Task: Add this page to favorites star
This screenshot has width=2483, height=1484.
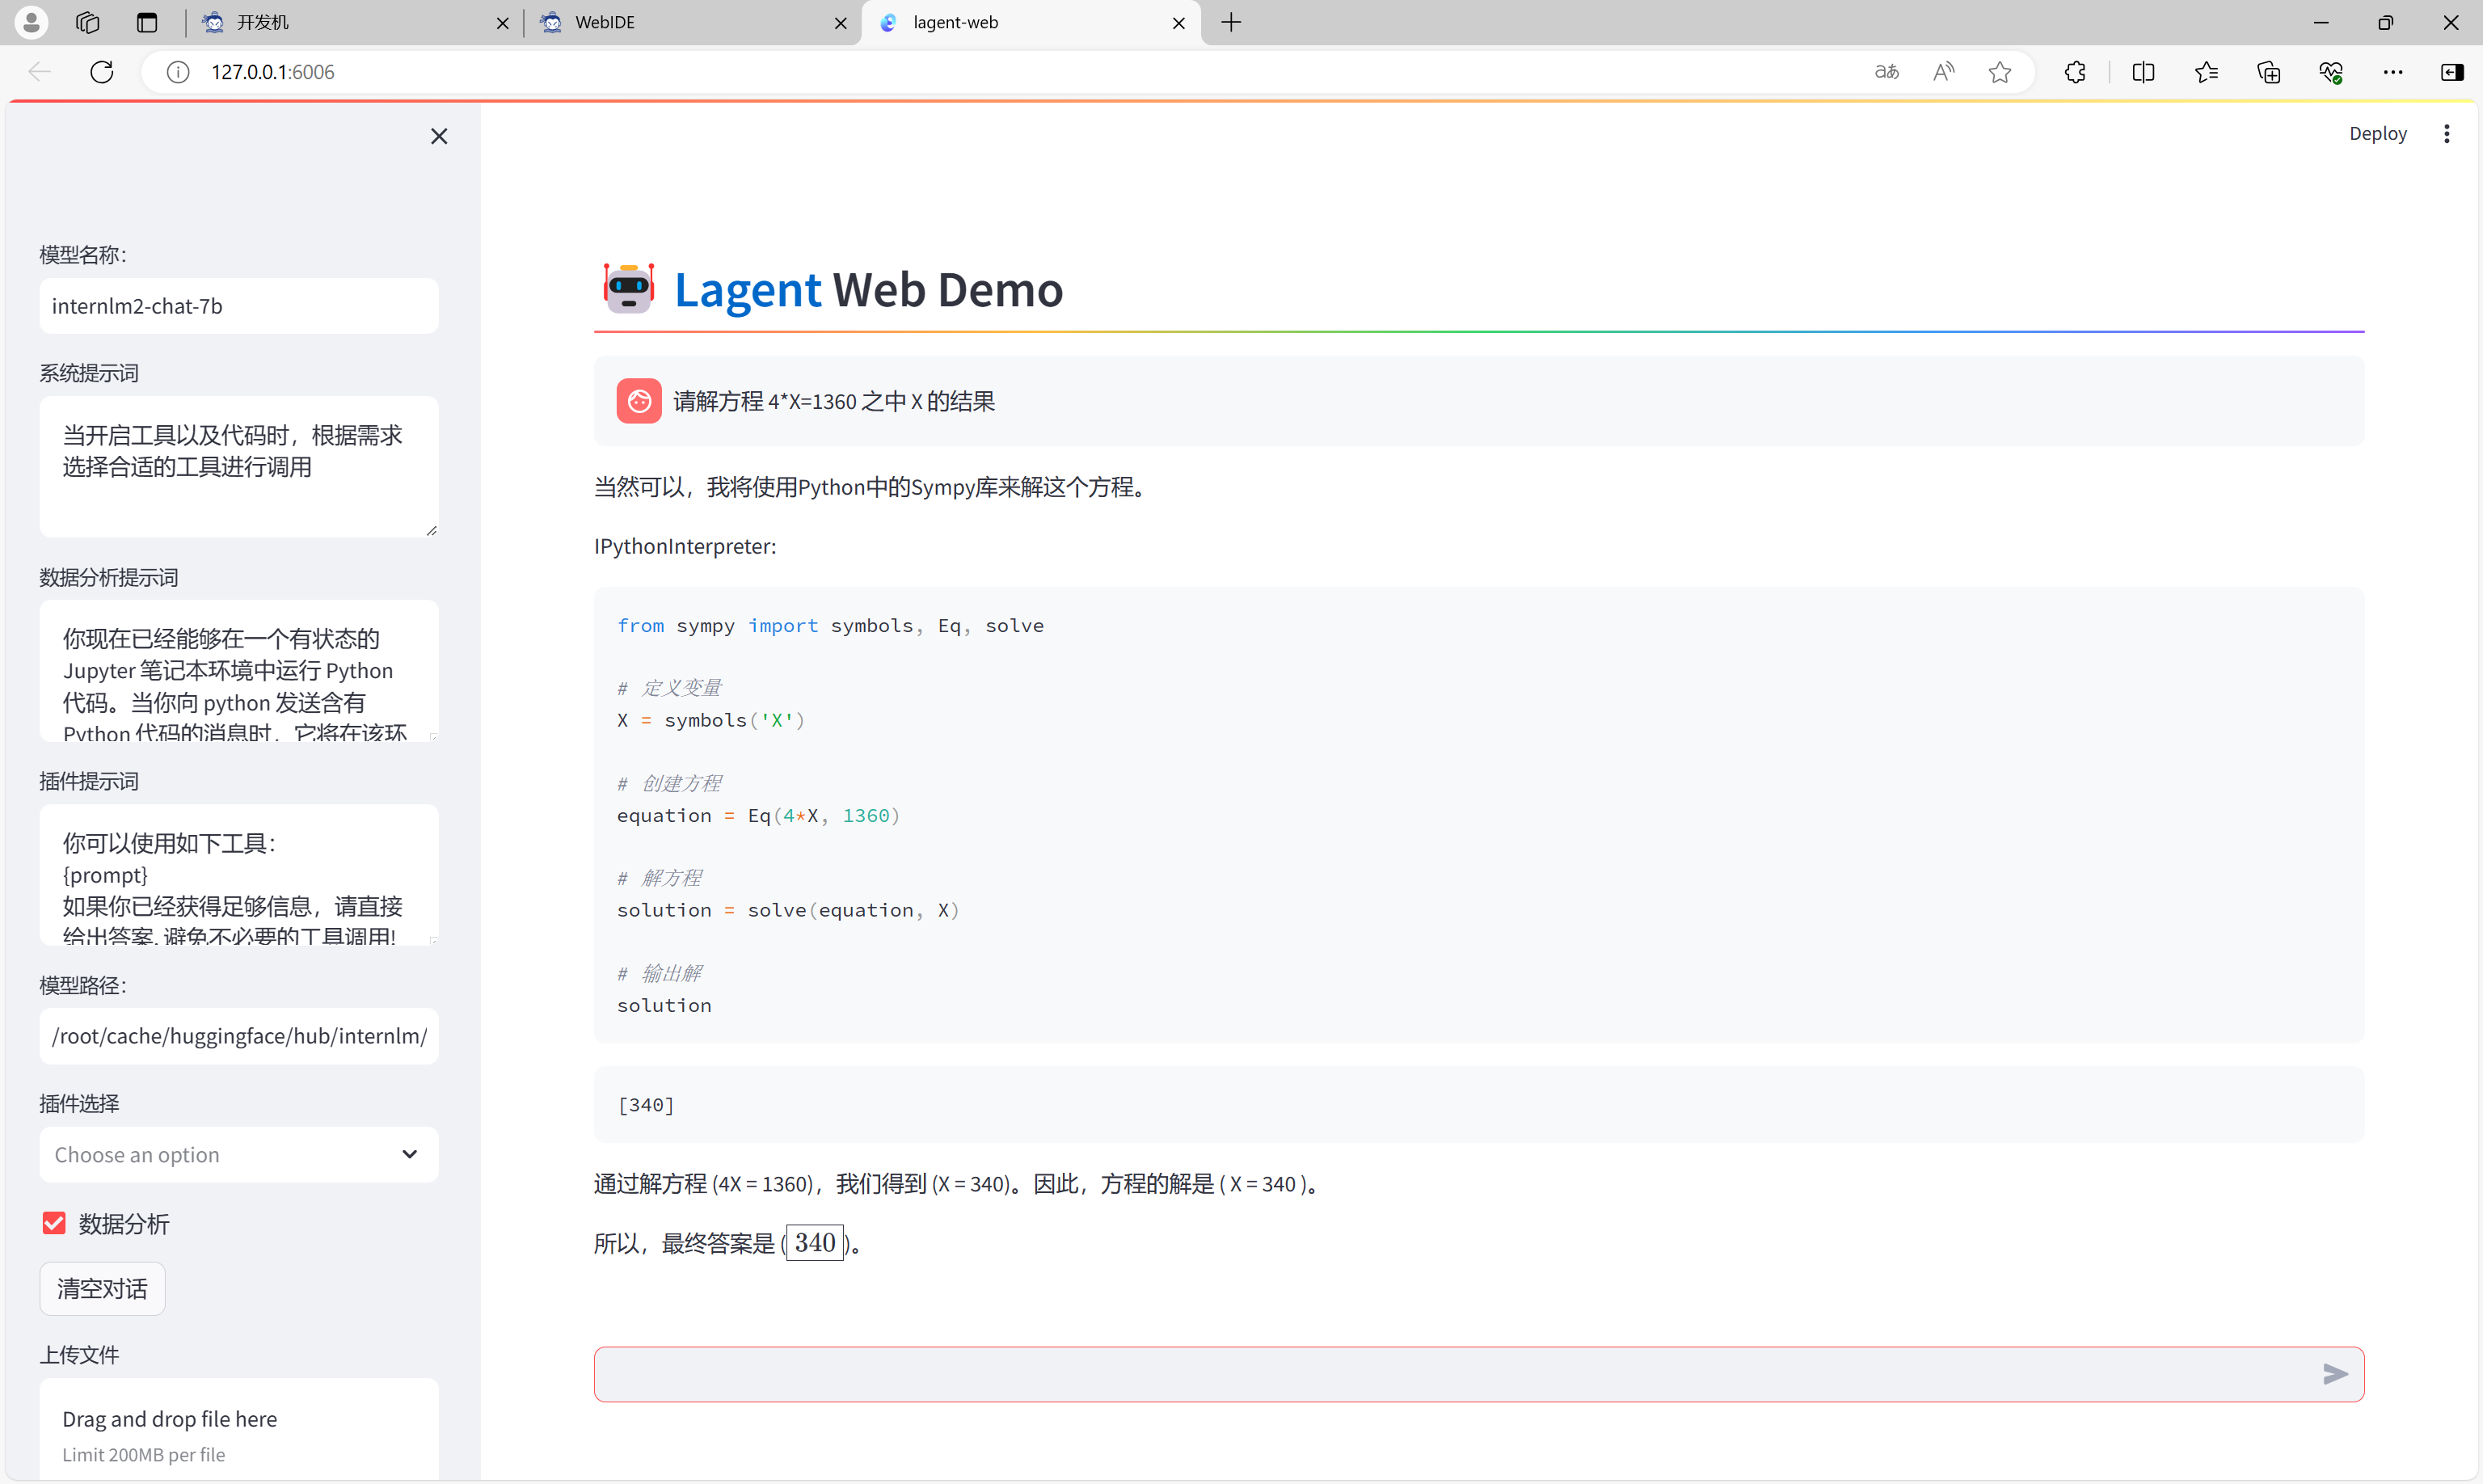Action: coord(2000,72)
